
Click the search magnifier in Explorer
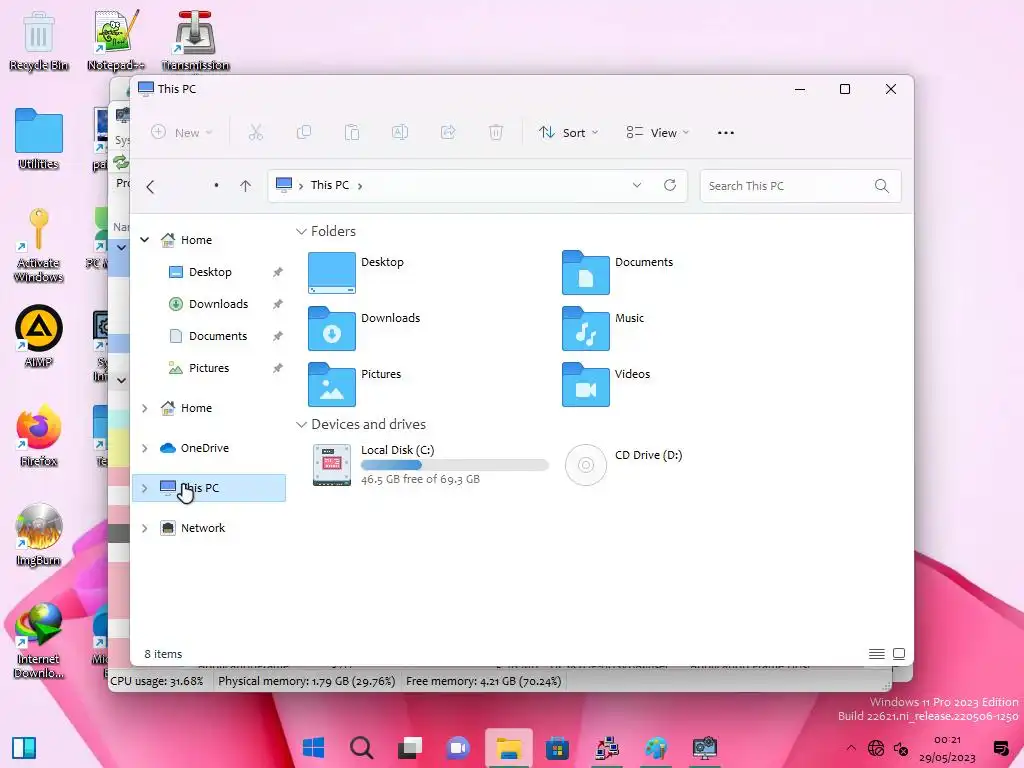(882, 186)
